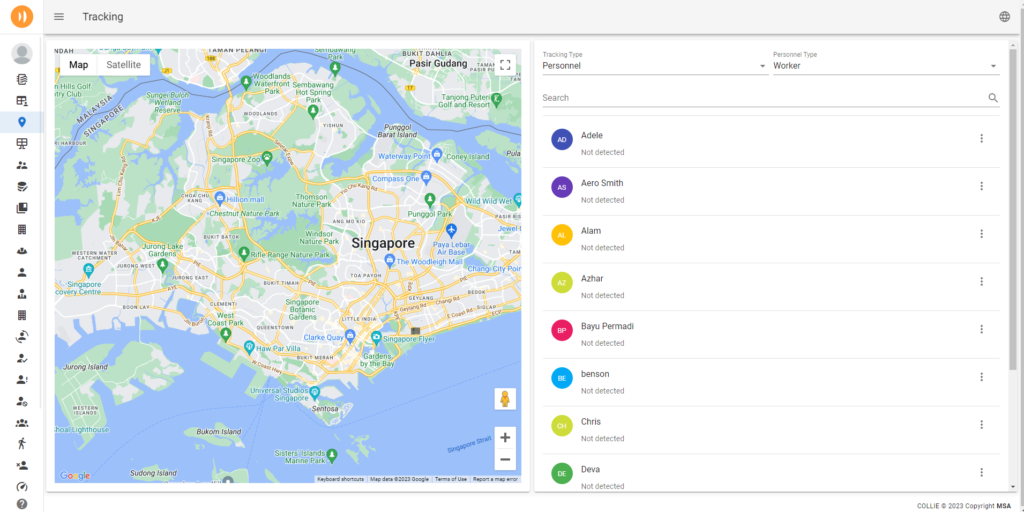Open the user profile avatar in sidebar
This screenshot has width=1024, height=512.
(22, 54)
